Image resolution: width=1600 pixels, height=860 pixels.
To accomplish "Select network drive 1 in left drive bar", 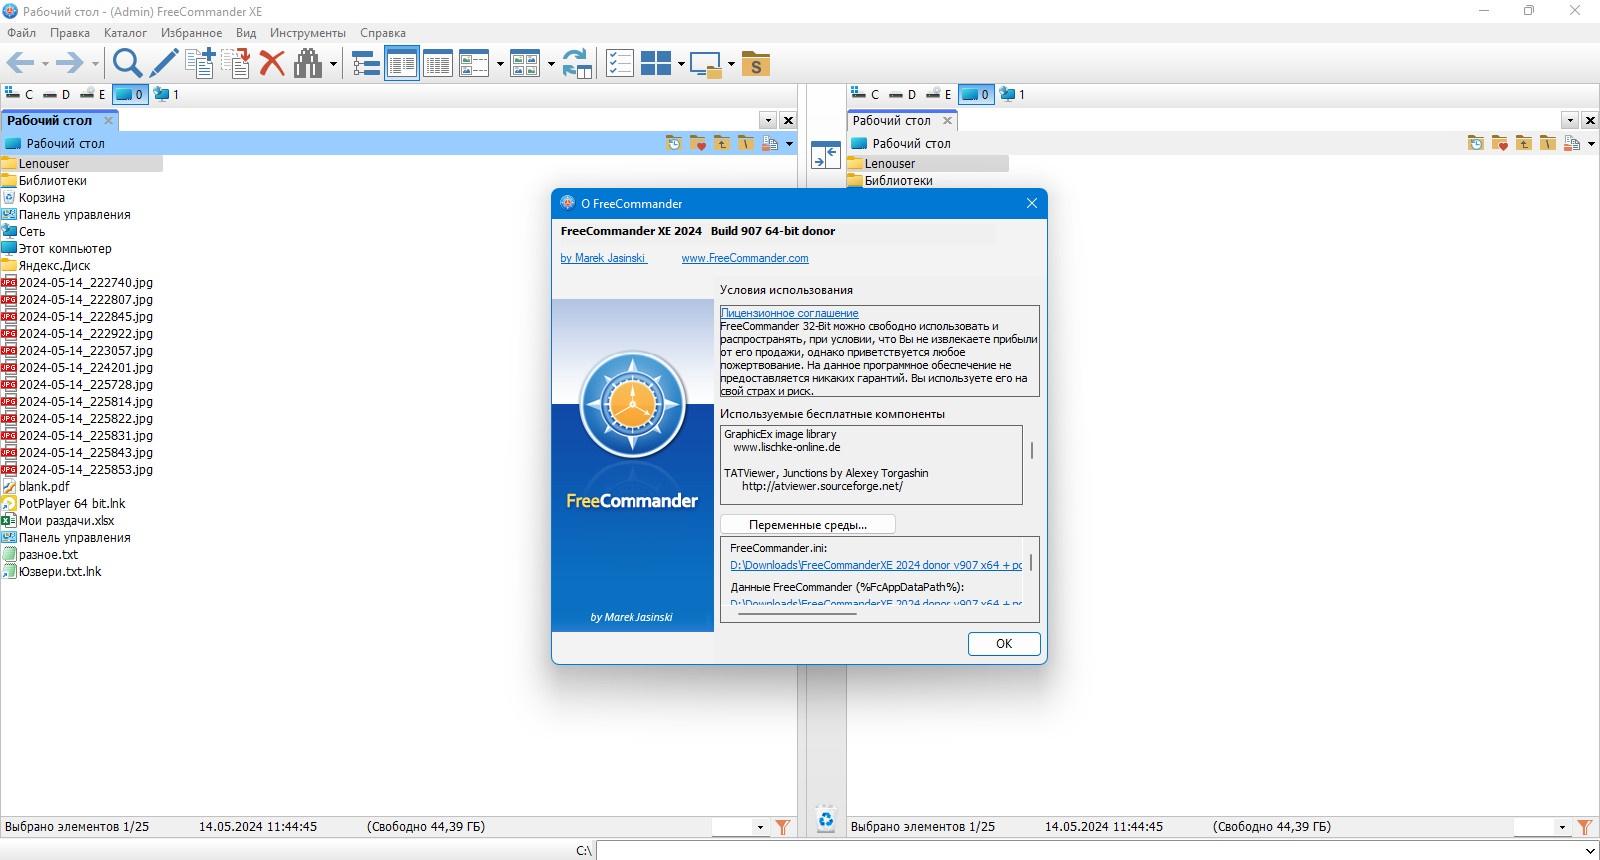I will pos(166,94).
